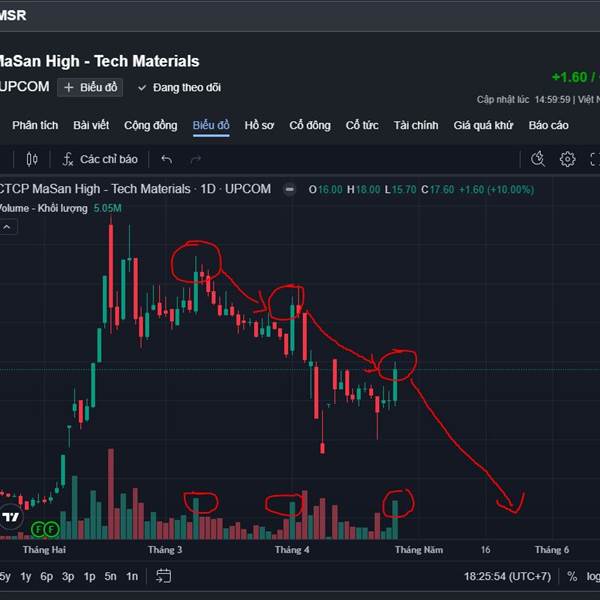The height and width of the screenshot is (600, 600).
Task: Set chart range to 1p
Action: click(90, 576)
